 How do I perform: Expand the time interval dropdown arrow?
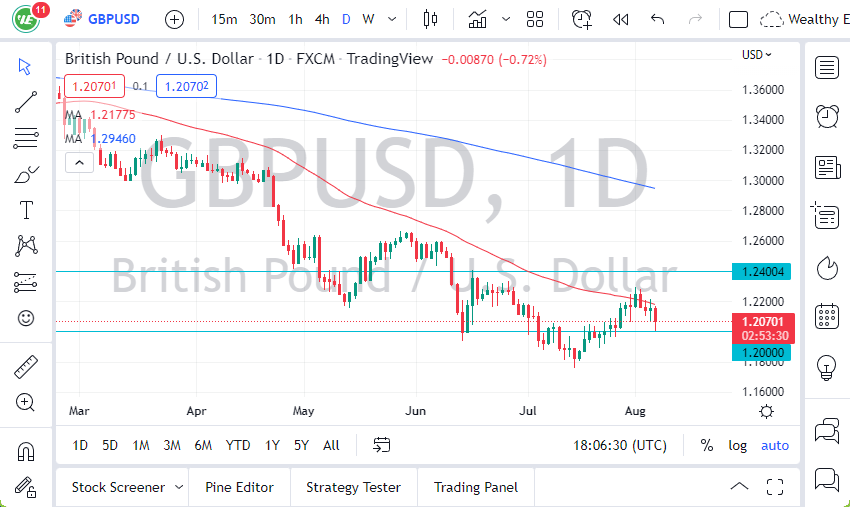pos(391,19)
